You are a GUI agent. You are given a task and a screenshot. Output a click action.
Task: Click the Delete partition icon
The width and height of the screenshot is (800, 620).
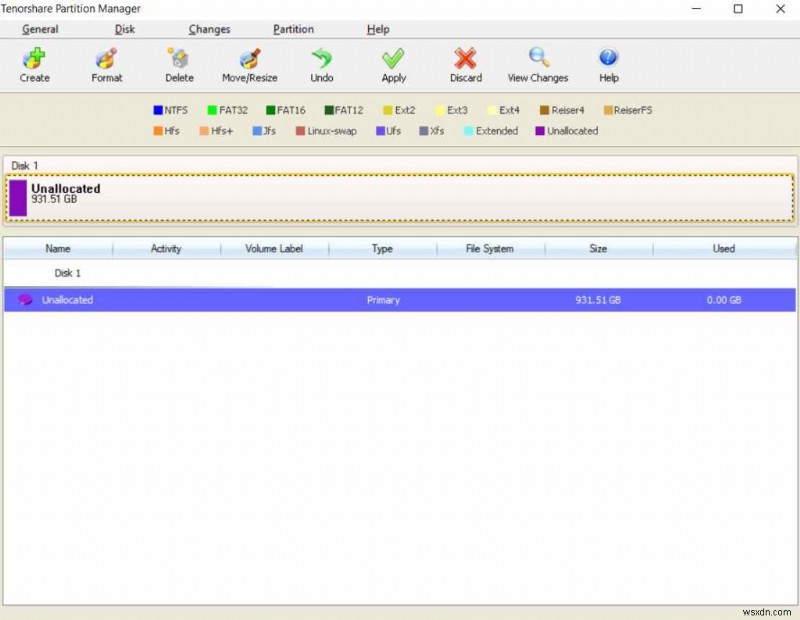coord(178,62)
